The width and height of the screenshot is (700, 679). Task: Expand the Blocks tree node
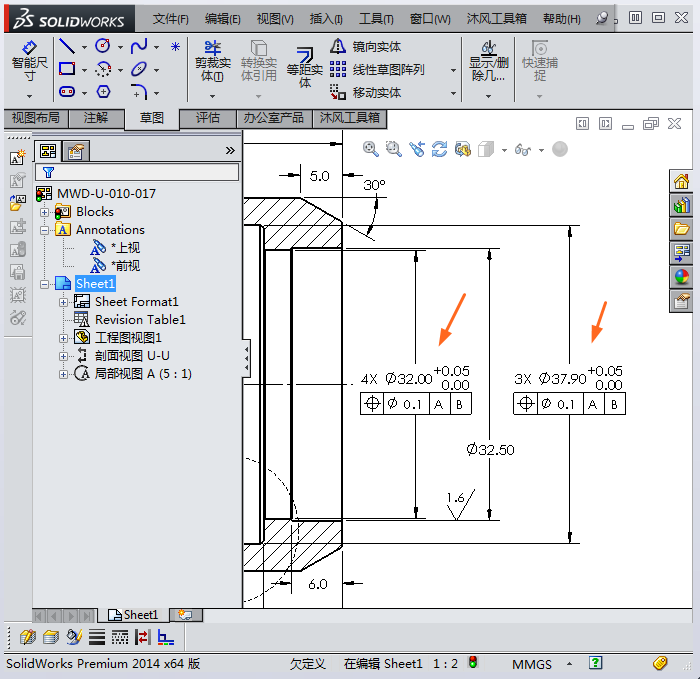tap(44, 212)
